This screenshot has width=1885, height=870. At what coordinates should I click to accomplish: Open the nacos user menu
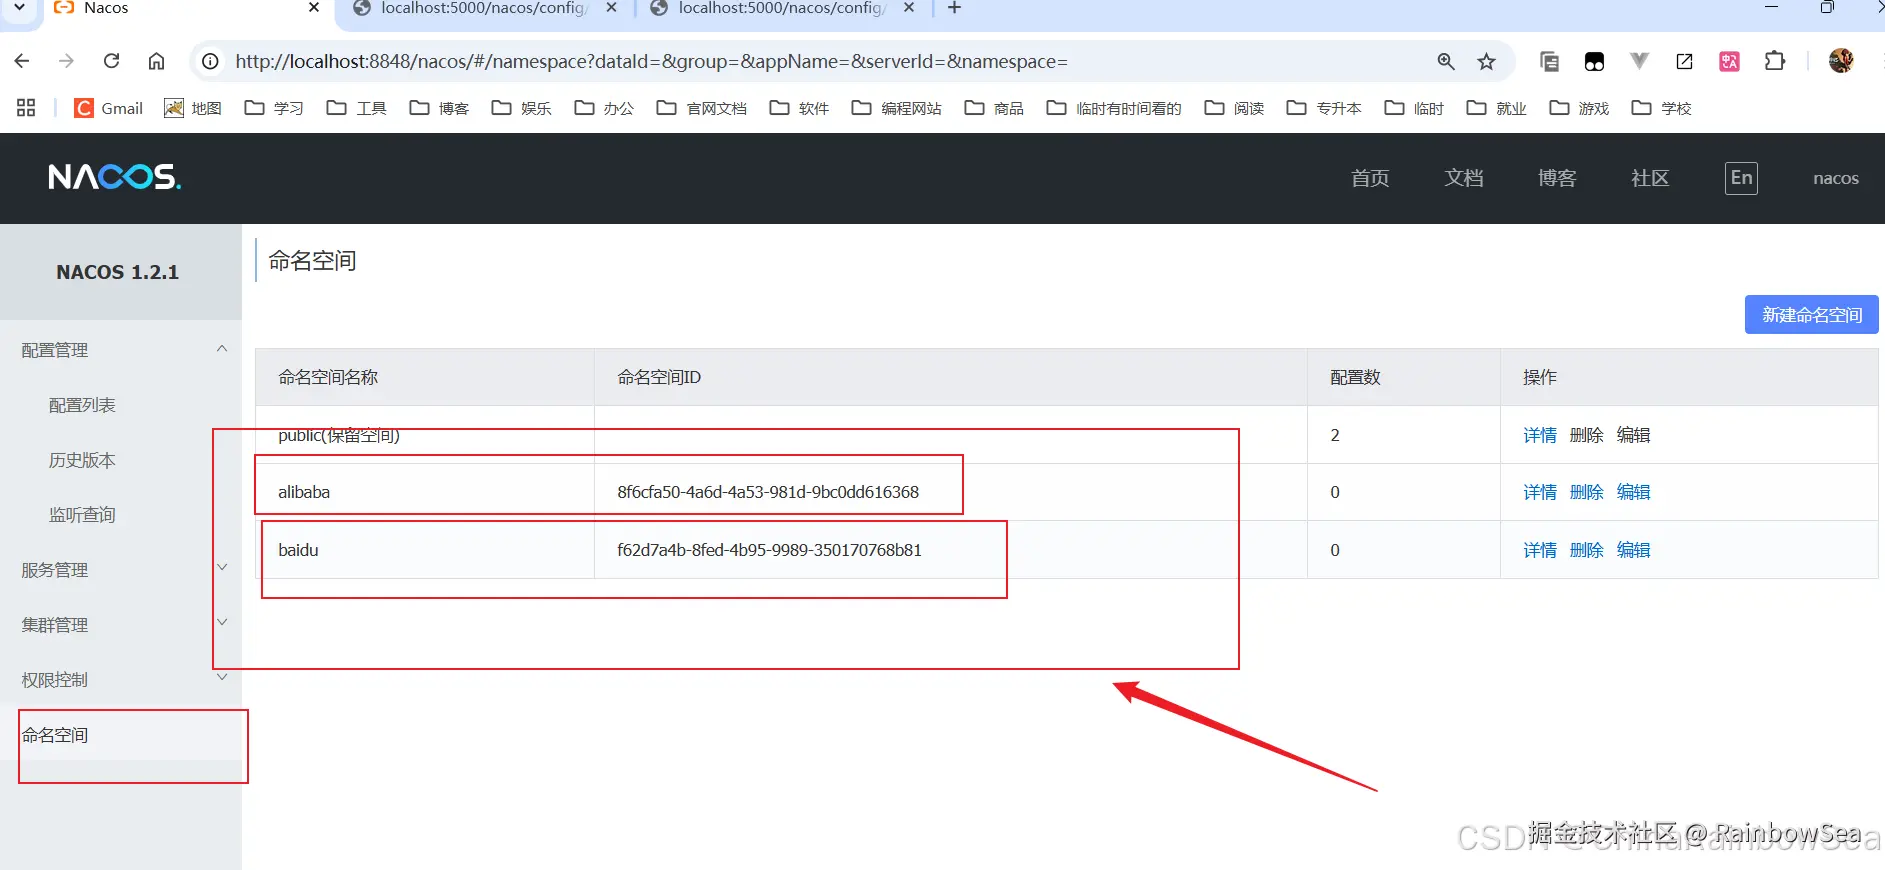[x=1836, y=178]
